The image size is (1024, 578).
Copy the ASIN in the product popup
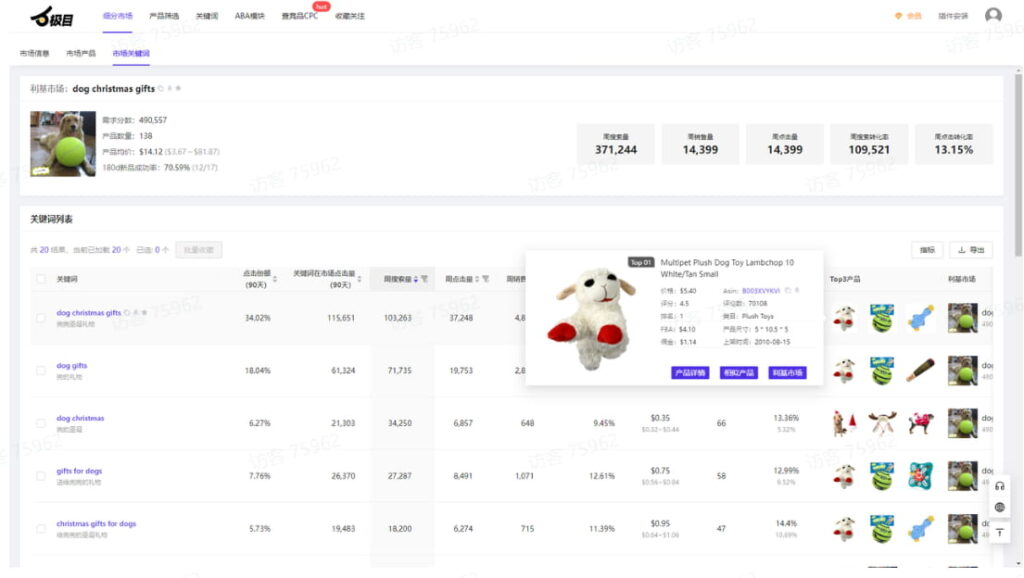tap(788, 291)
